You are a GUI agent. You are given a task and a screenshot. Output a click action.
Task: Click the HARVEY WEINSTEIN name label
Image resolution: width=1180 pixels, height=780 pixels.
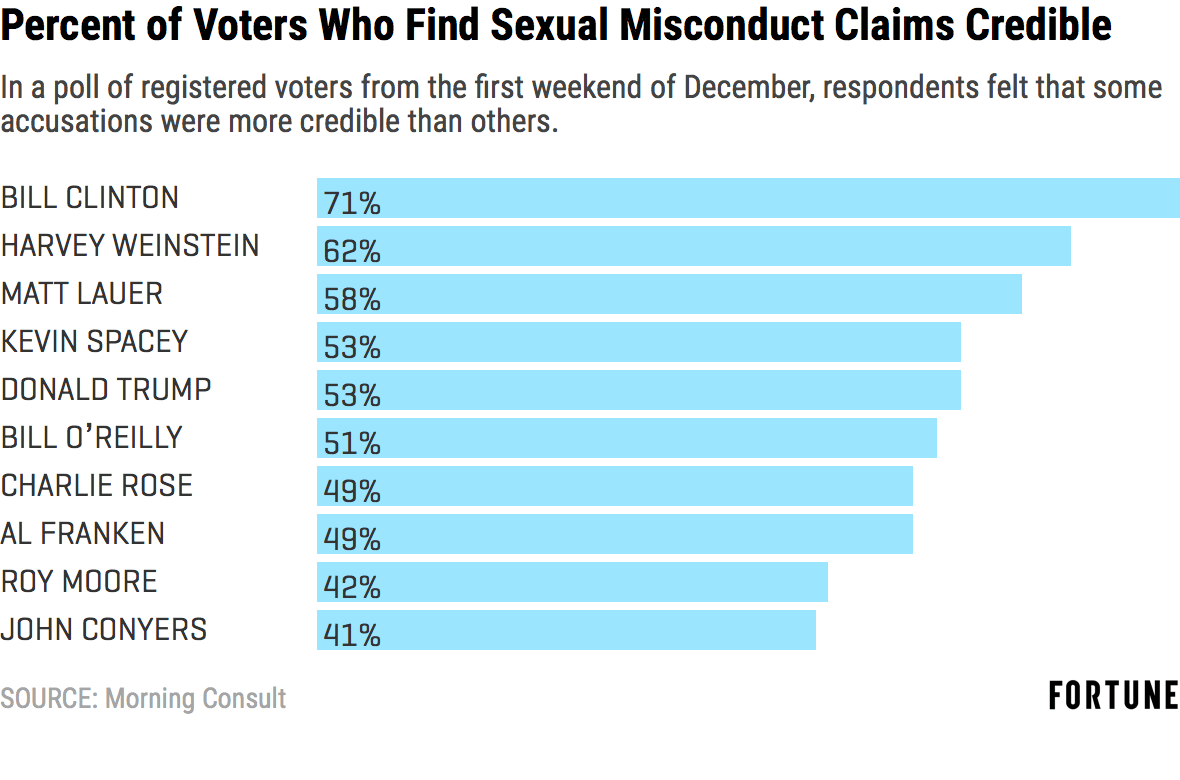point(130,246)
